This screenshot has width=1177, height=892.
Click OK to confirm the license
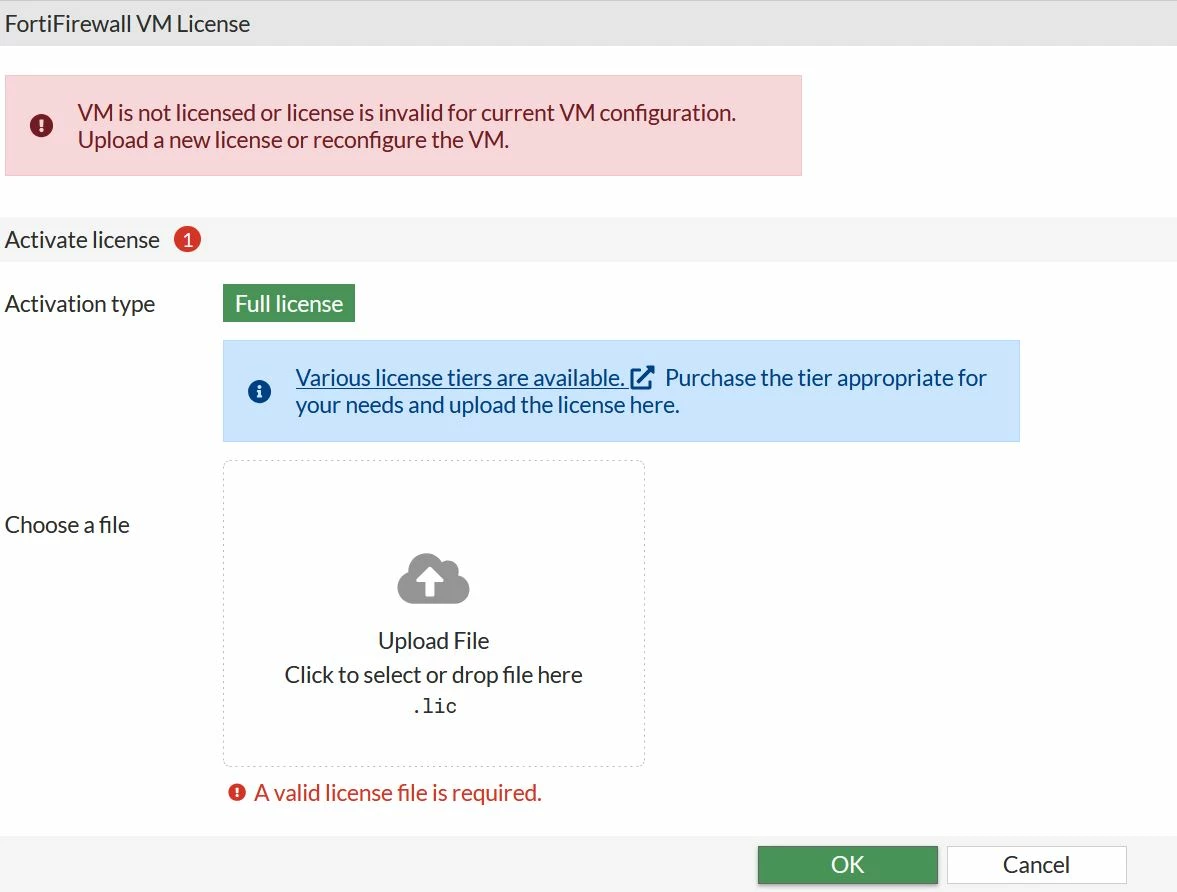coord(847,865)
